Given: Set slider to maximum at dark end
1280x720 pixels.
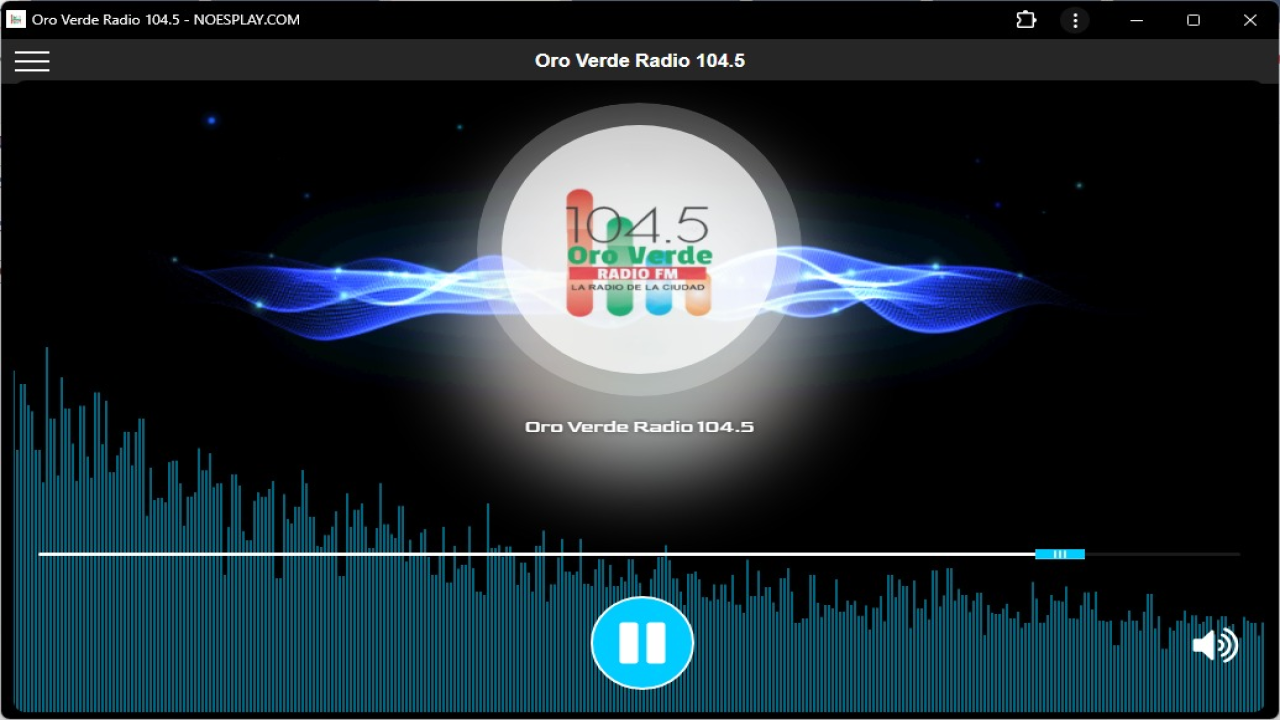Looking at the screenshot, I should point(1237,554).
